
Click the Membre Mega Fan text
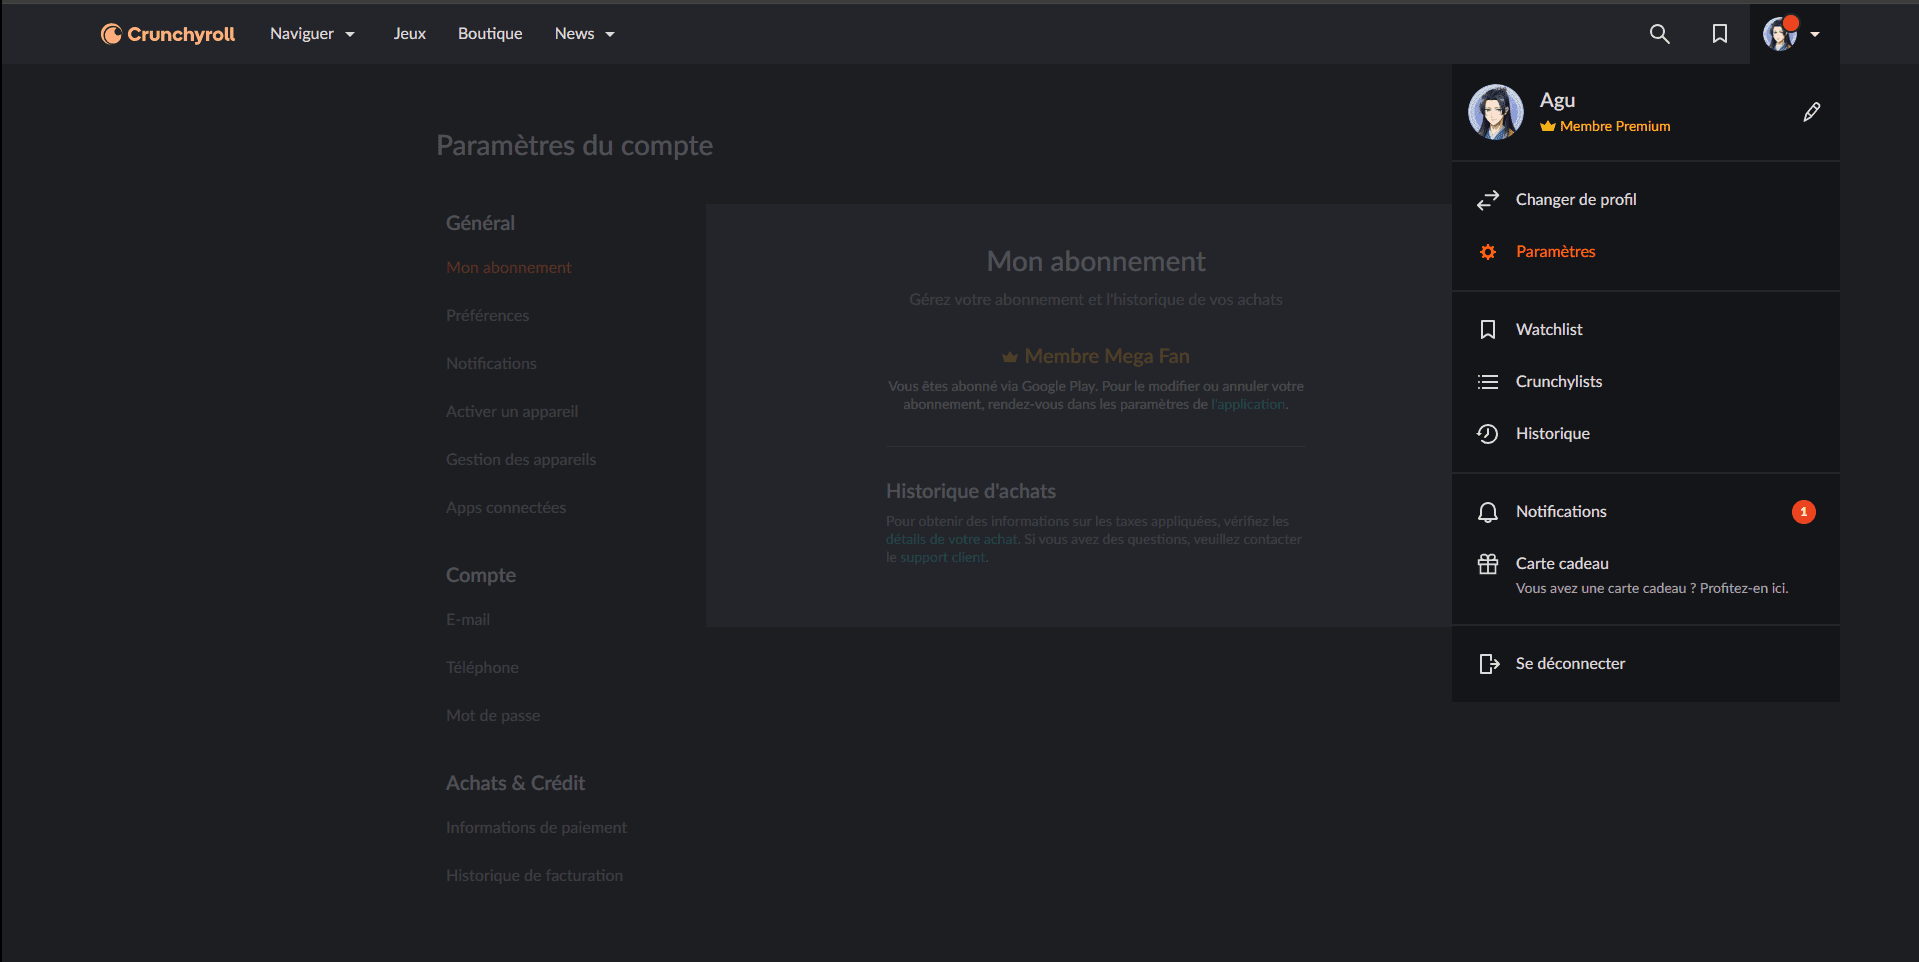coord(1107,357)
